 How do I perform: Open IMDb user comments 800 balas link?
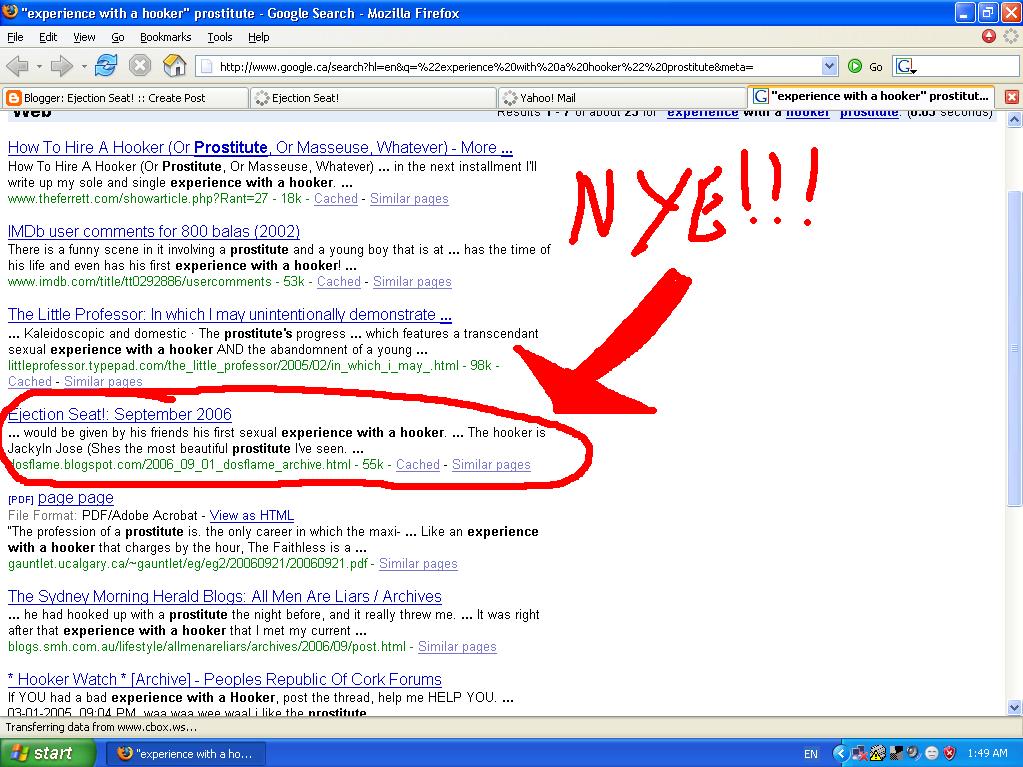(154, 232)
